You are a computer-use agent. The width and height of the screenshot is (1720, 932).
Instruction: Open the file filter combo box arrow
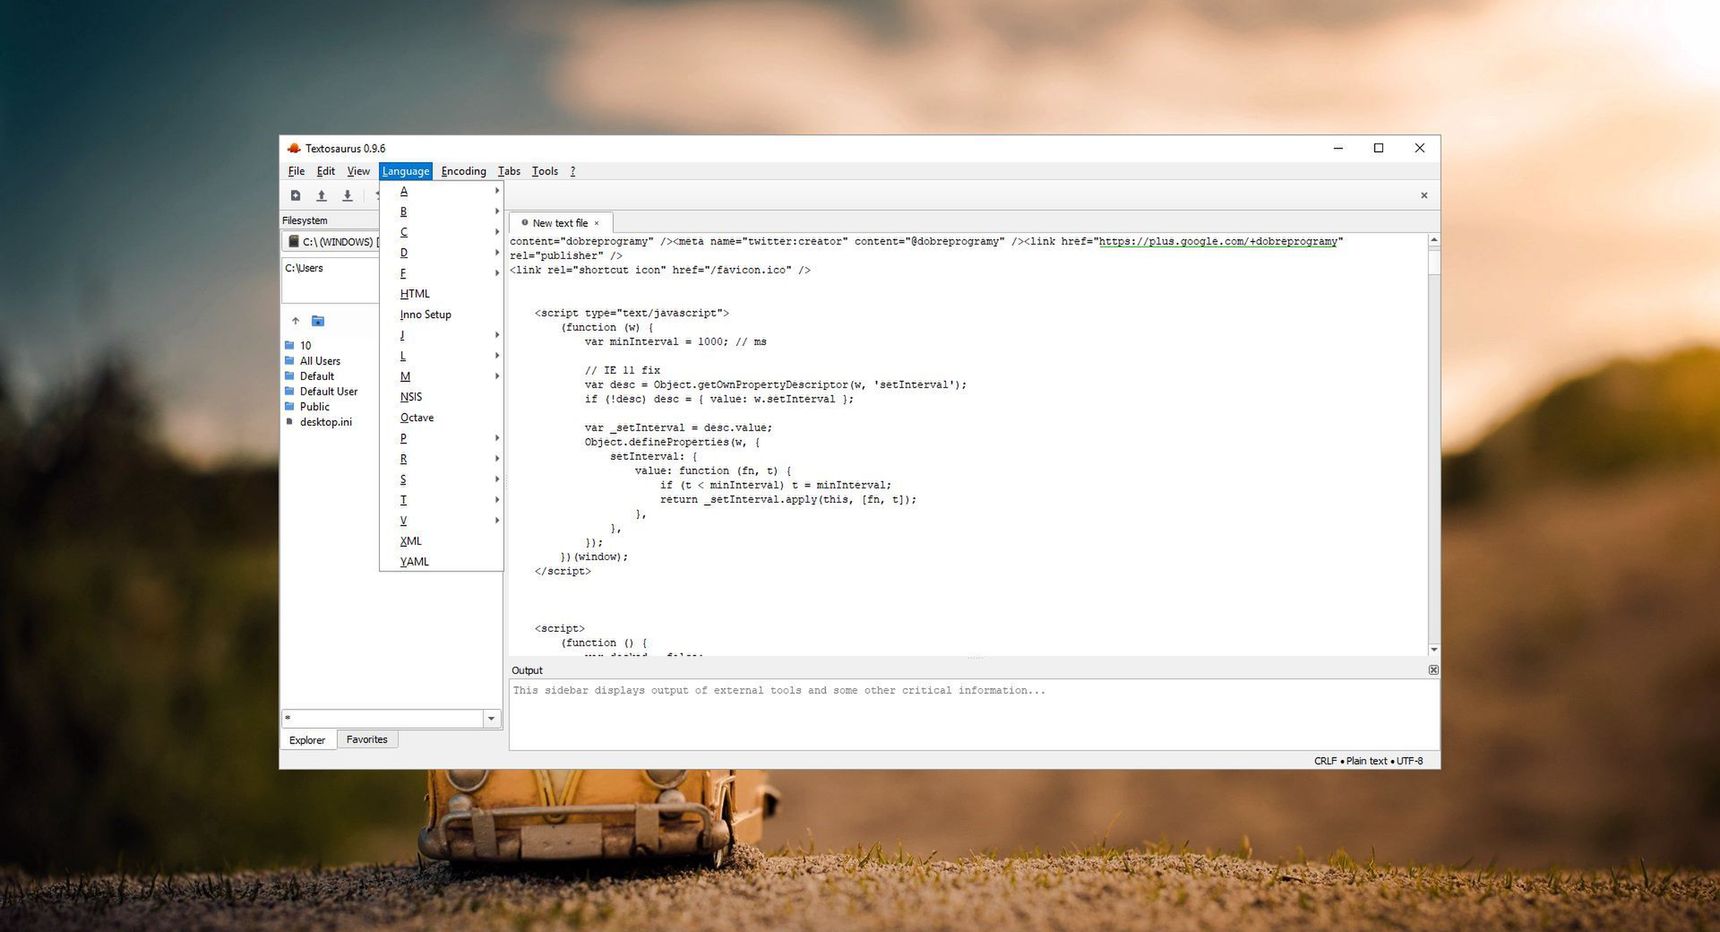491,719
